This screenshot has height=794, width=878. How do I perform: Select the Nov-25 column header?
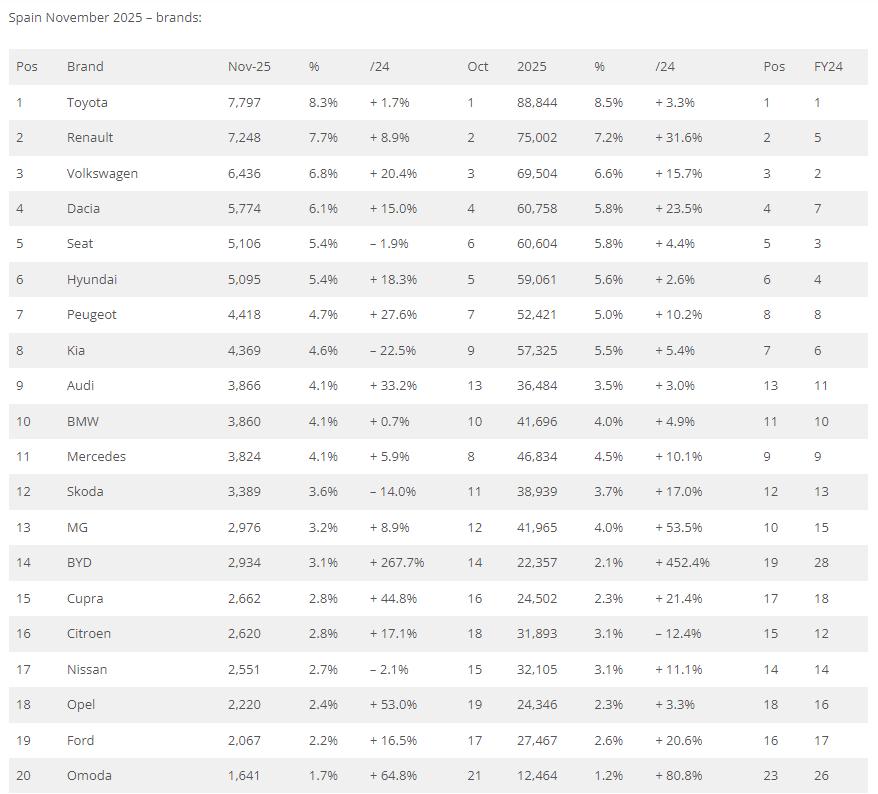coord(249,67)
